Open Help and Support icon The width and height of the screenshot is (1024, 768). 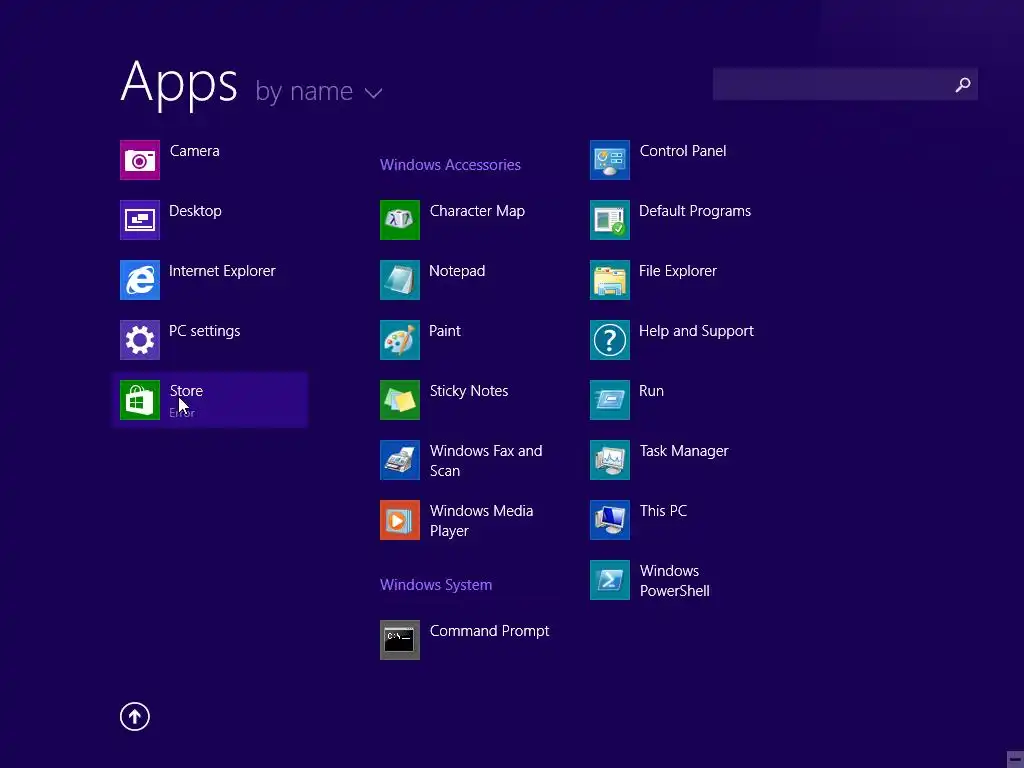tap(610, 340)
